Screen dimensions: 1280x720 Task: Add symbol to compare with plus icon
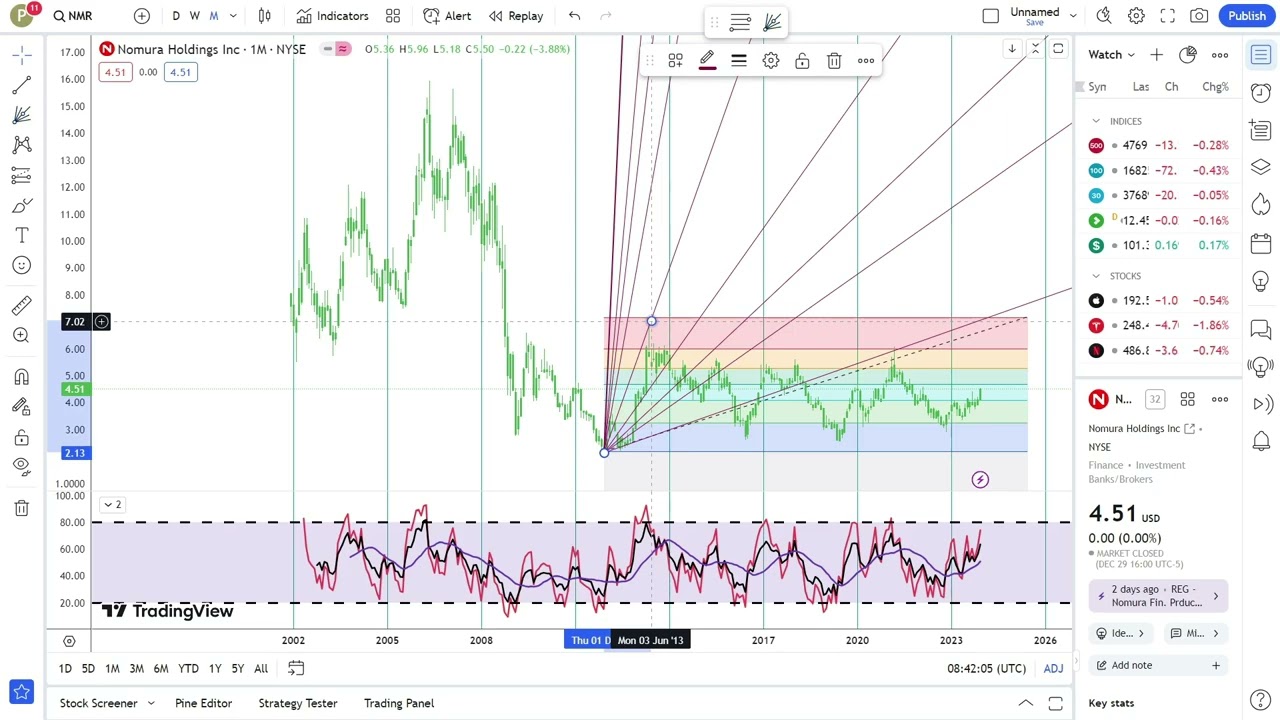tap(142, 16)
